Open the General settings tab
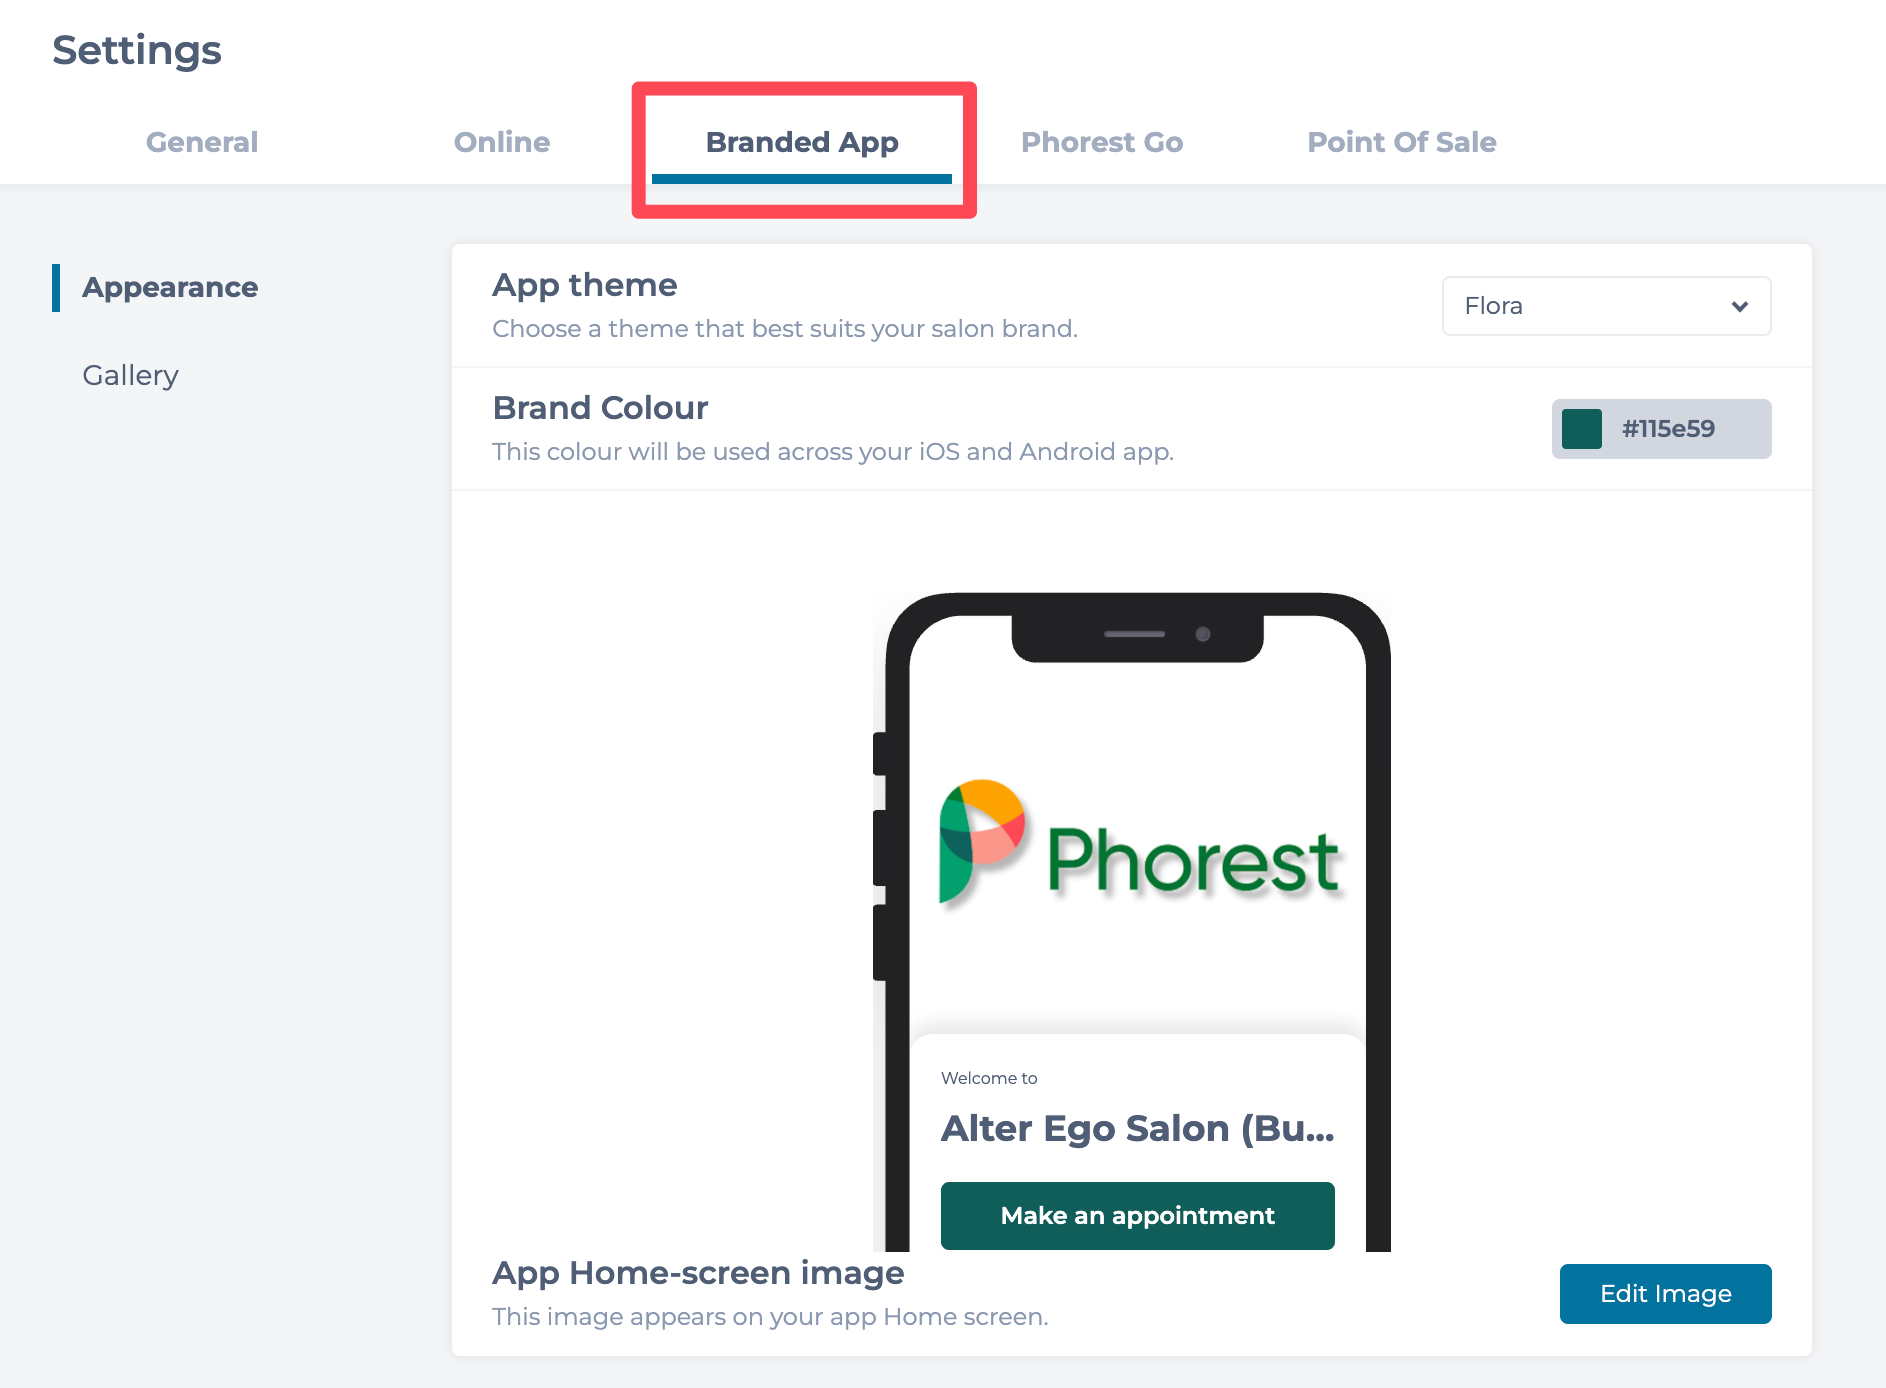Viewport: 1886px width, 1388px height. (202, 142)
